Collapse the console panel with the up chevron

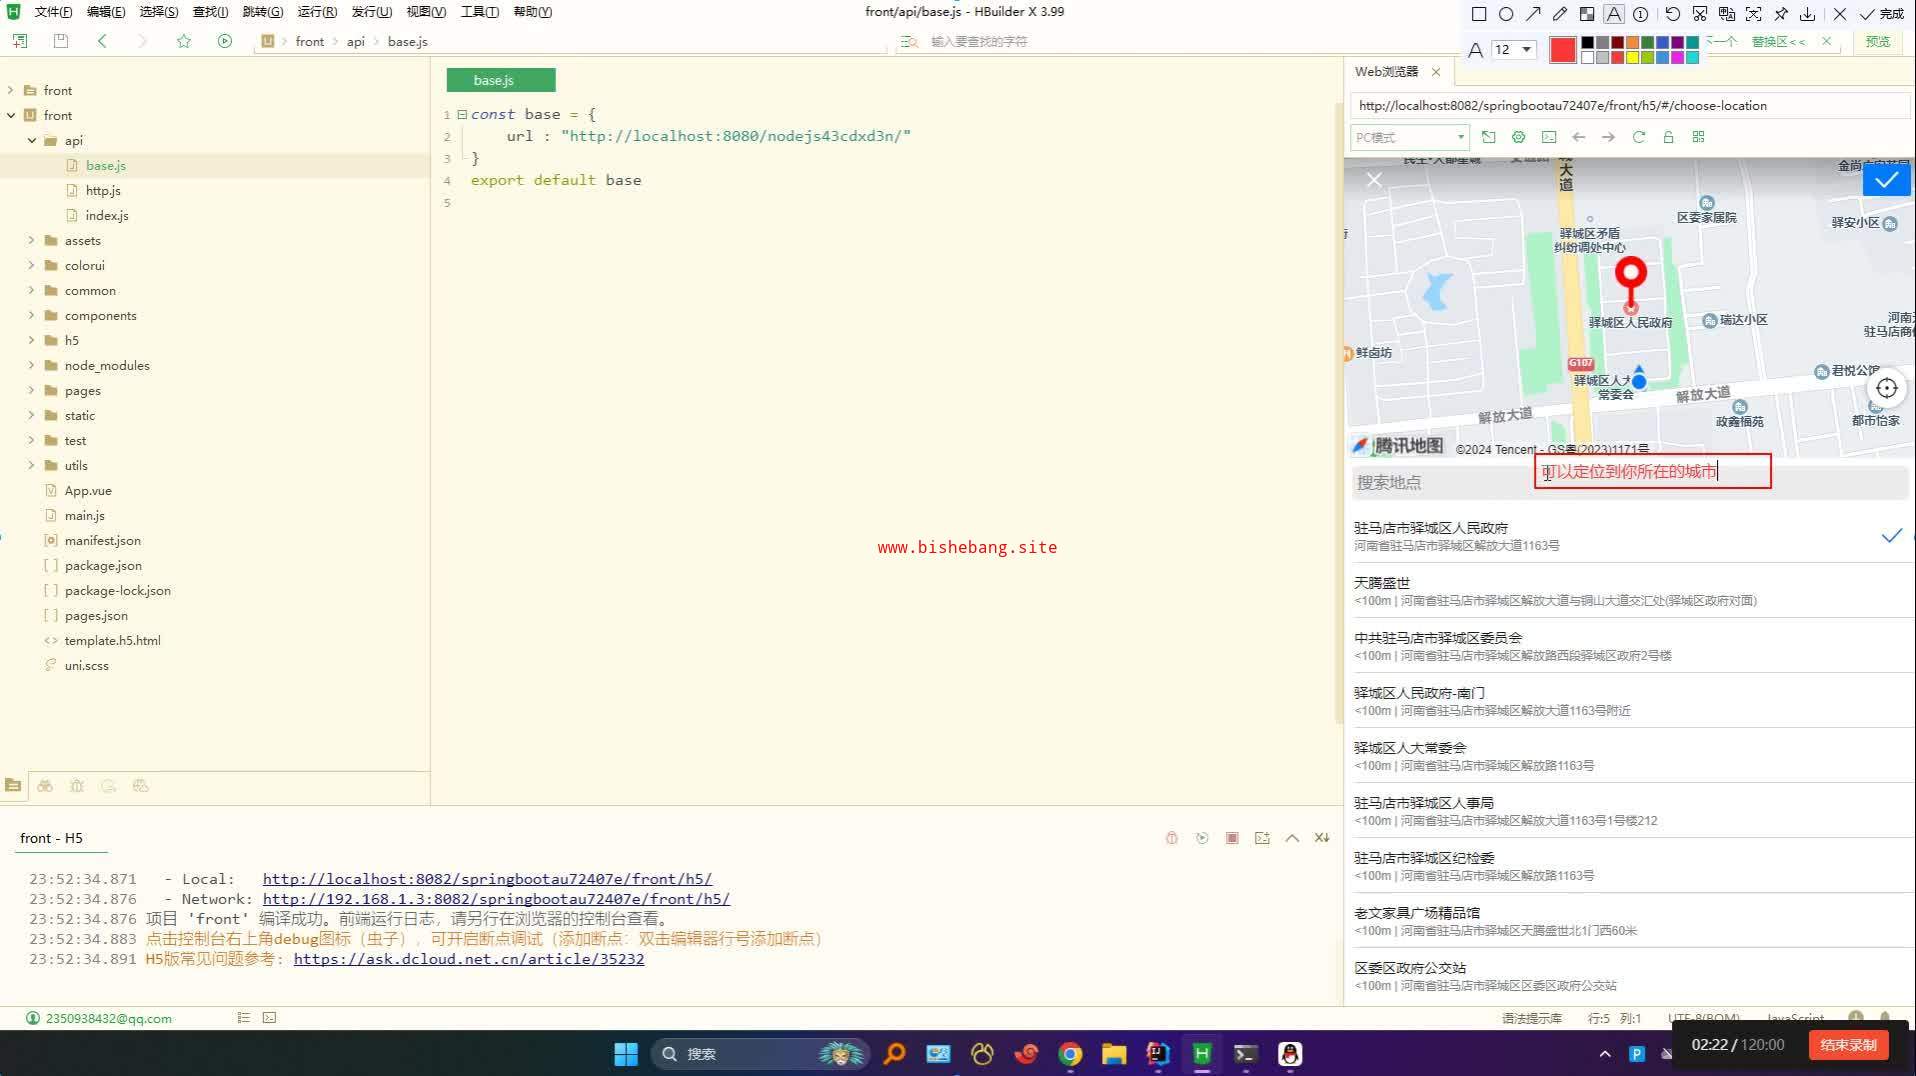click(x=1292, y=838)
